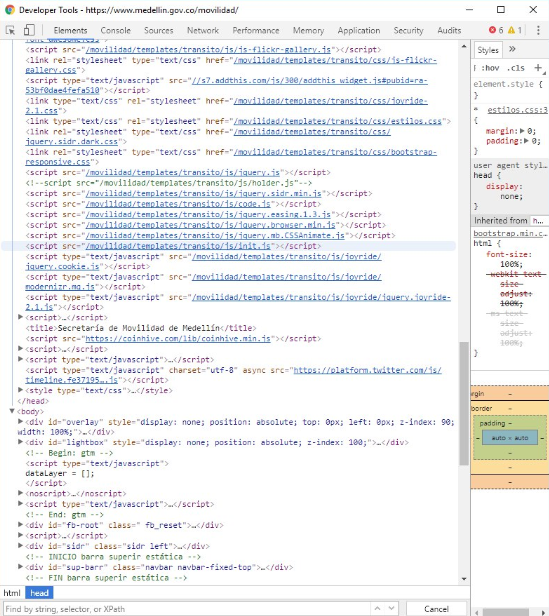Open the jquery.js script link
The image size is (549, 616).
183,172
